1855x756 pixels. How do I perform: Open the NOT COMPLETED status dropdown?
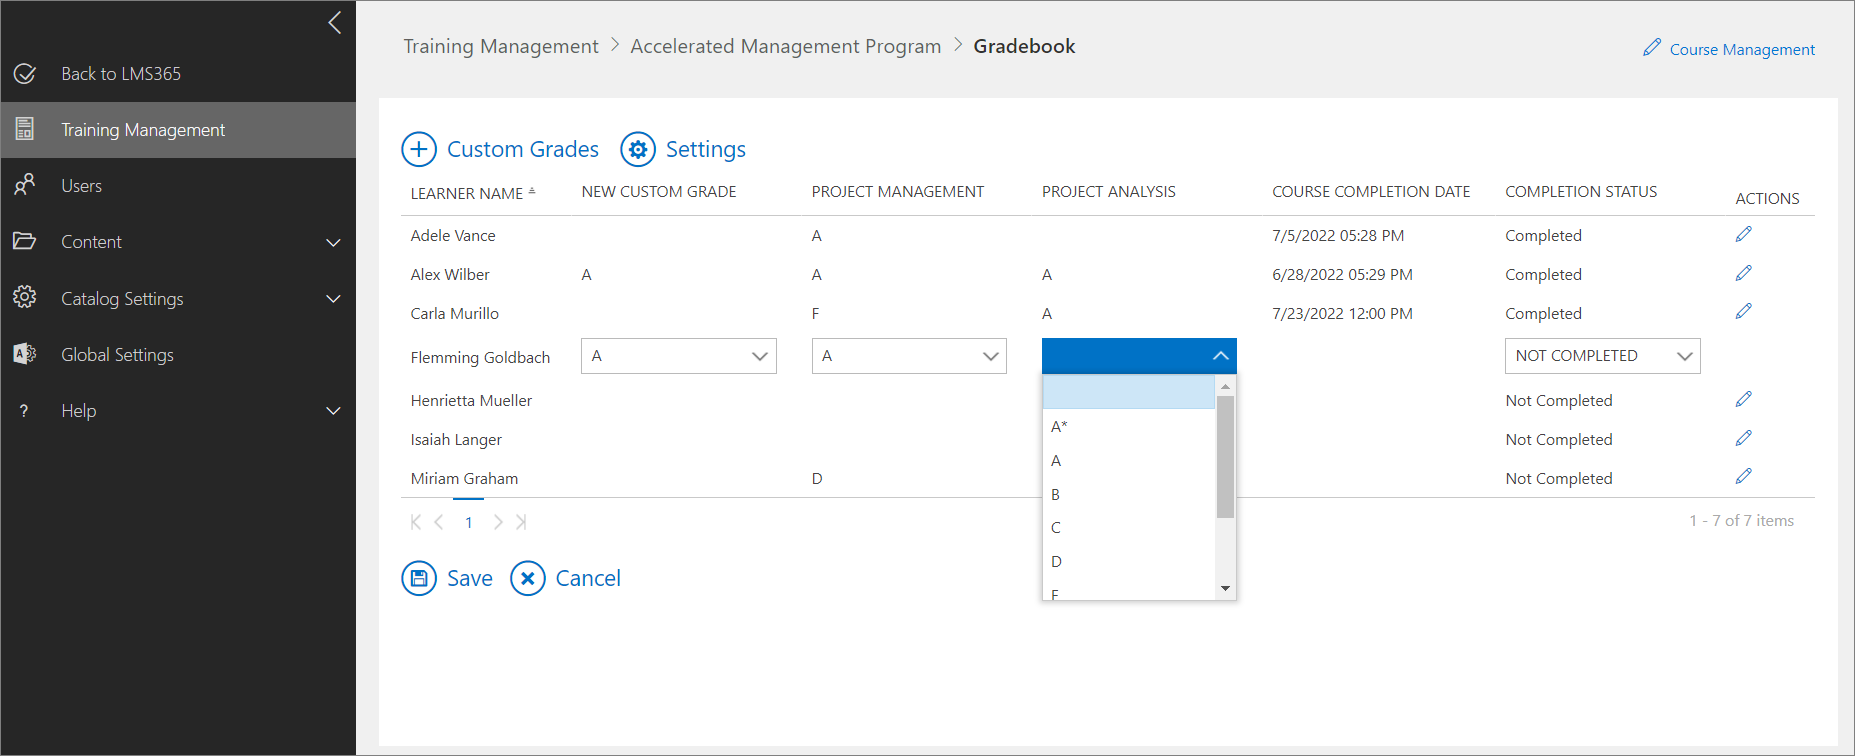point(1602,356)
